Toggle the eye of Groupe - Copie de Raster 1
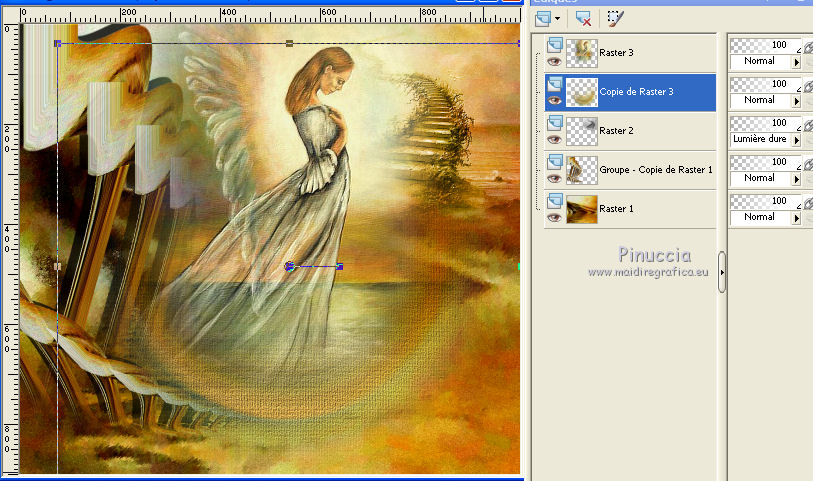The image size is (813, 481). point(554,179)
